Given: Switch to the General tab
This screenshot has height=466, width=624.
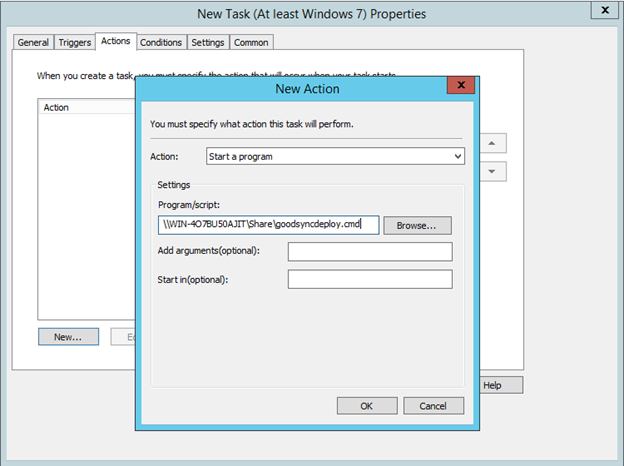Looking at the screenshot, I should click(x=33, y=42).
